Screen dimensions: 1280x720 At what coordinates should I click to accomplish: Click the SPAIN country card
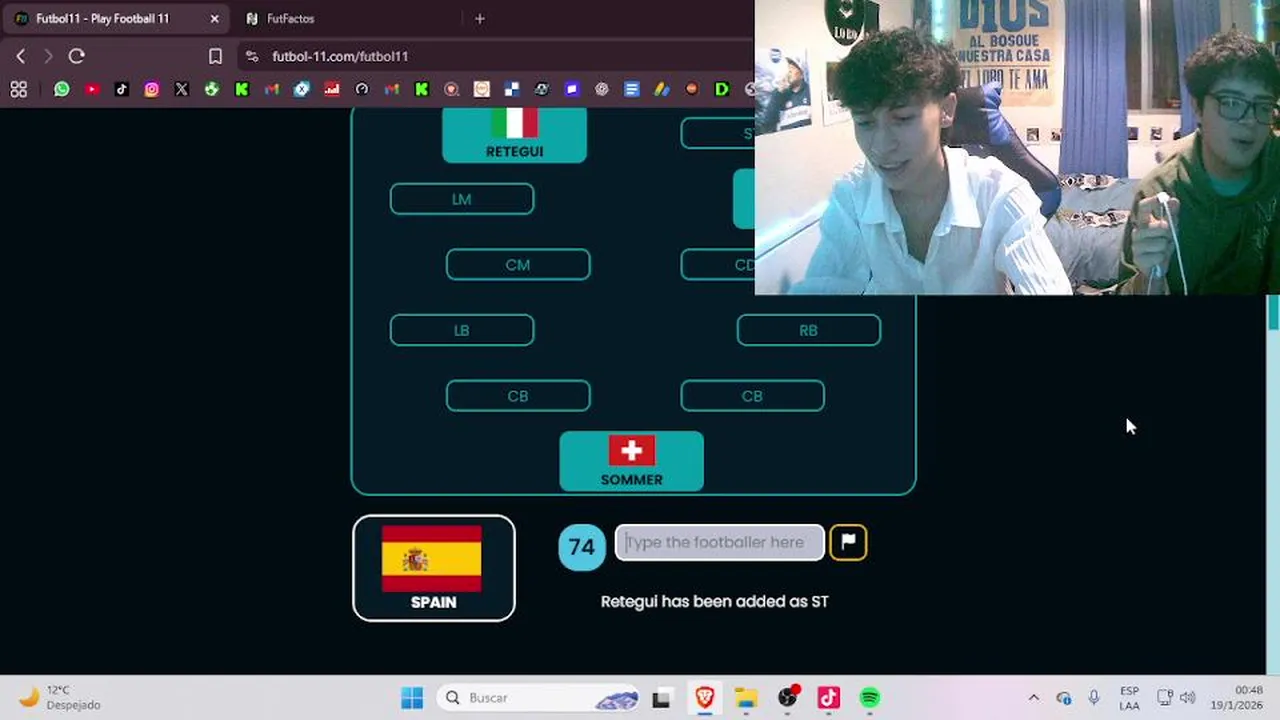point(434,568)
